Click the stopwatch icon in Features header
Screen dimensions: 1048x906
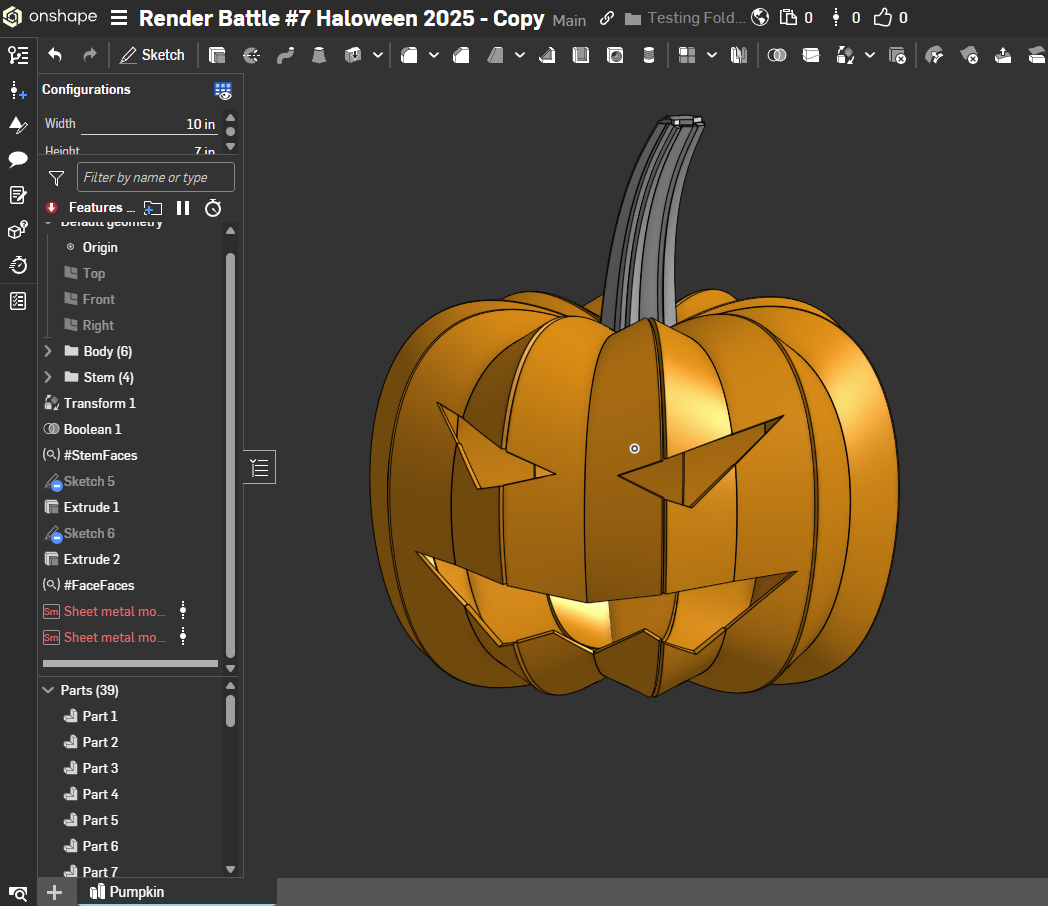point(213,208)
